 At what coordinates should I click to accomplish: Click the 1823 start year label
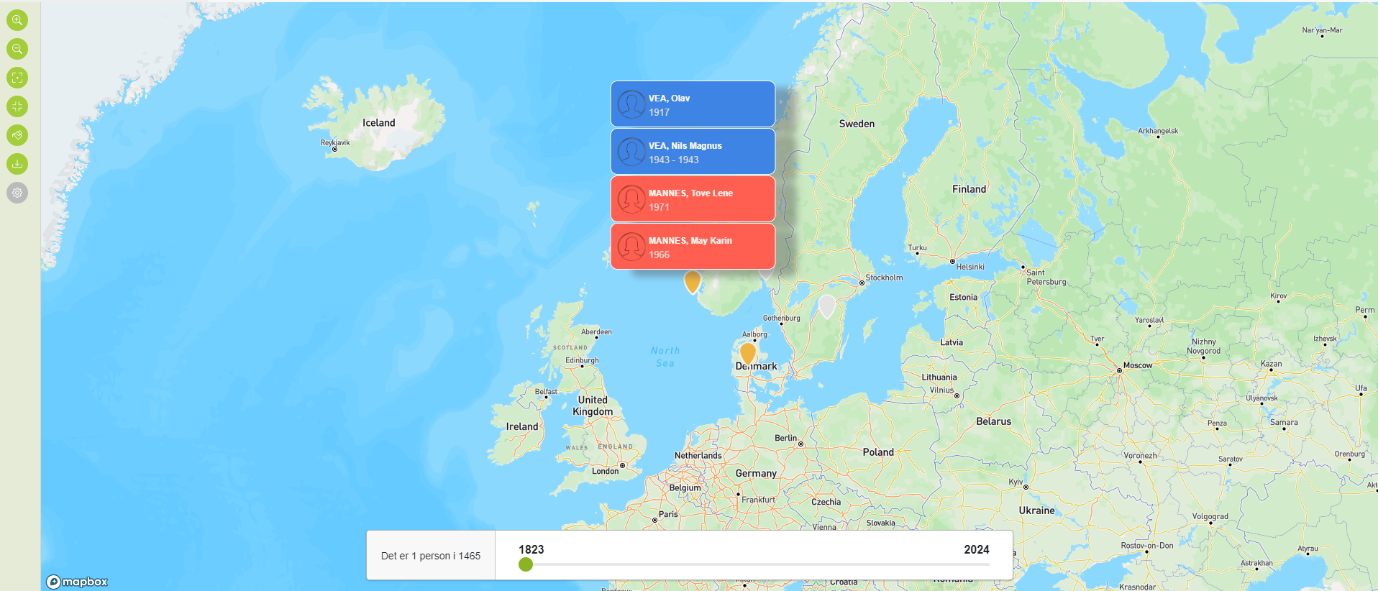[531, 549]
